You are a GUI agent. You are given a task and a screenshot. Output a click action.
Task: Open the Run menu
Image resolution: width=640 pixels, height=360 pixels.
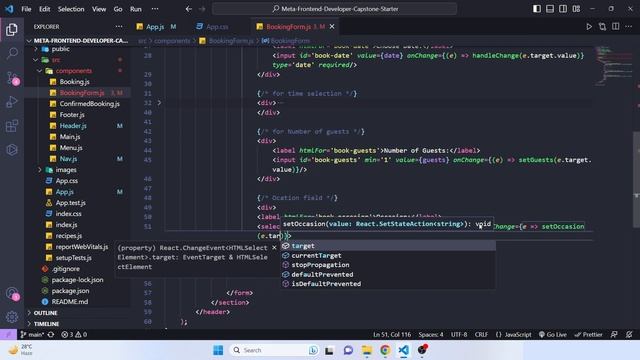[x=136, y=9]
